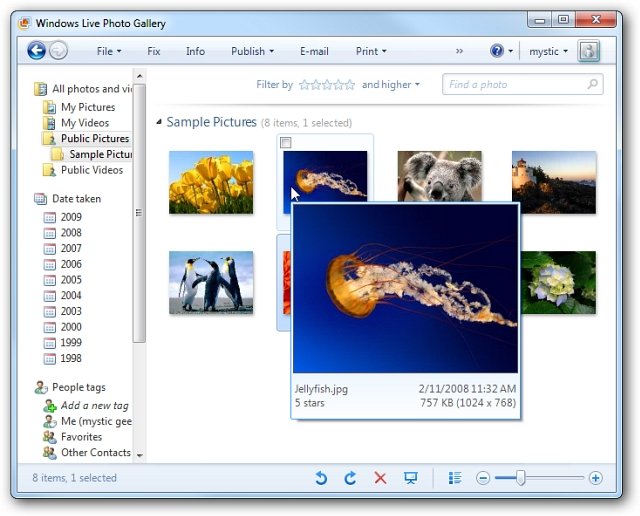Viewport: 640px width, 516px height.
Task: Delete the selected photo with red X
Action: click(380, 478)
